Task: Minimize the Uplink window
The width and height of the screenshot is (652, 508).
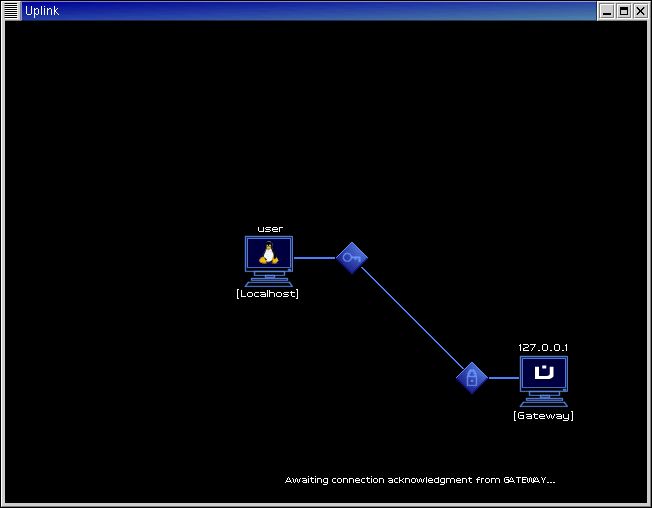Action: point(607,11)
